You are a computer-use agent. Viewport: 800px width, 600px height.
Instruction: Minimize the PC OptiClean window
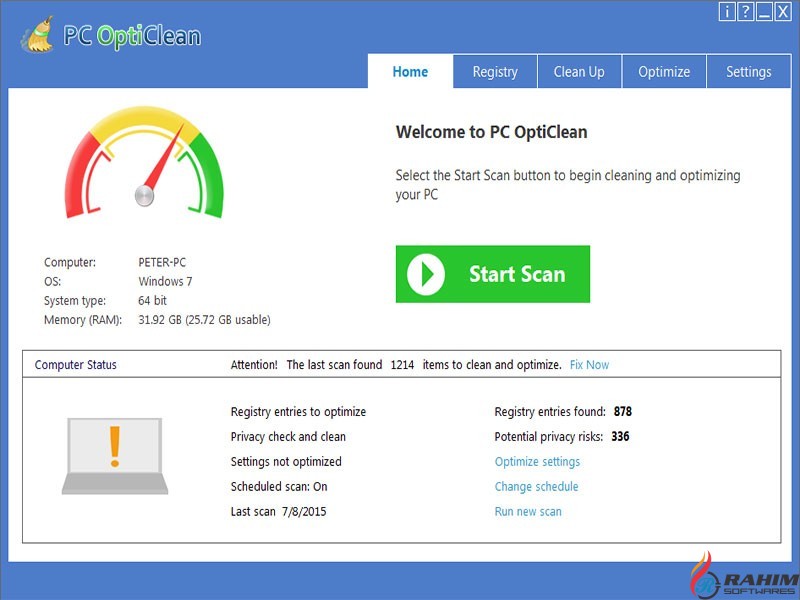(764, 12)
